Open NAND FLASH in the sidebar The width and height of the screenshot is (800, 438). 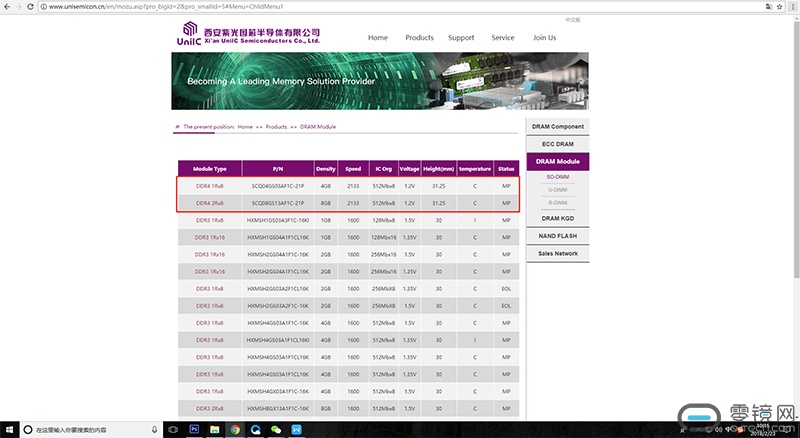(x=557, y=236)
